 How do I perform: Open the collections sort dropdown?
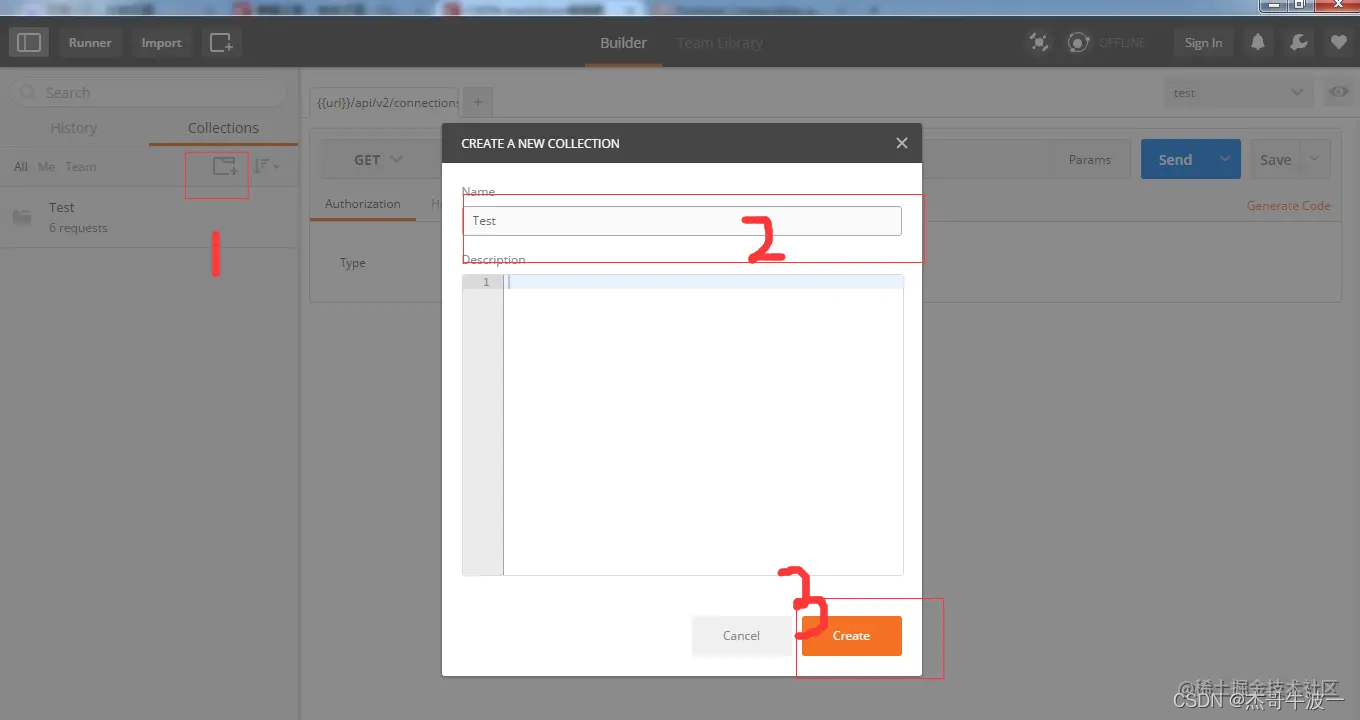[x=265, y=166]
